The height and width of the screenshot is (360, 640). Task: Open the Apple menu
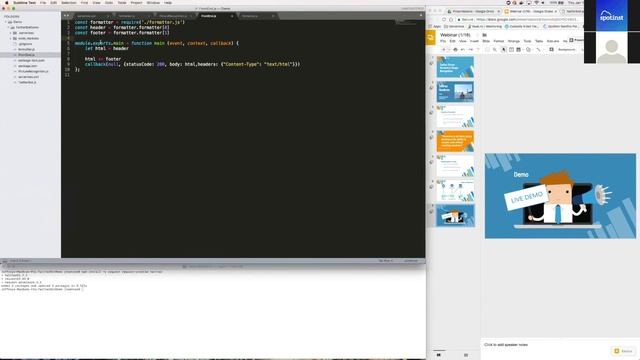click(x=6, y=3)
